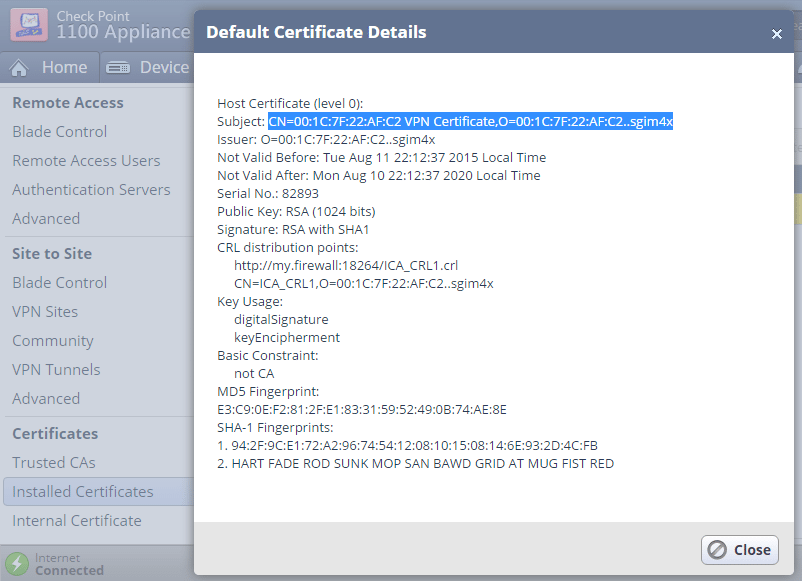
Task: Click the Device tab icon
Action: tap(118, 67)
